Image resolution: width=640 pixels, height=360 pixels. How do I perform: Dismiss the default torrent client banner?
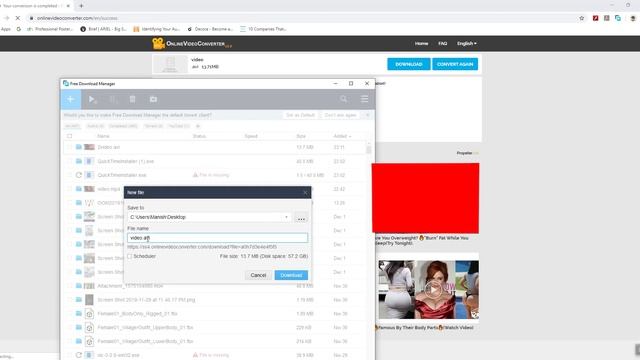[x=367, y=115]
